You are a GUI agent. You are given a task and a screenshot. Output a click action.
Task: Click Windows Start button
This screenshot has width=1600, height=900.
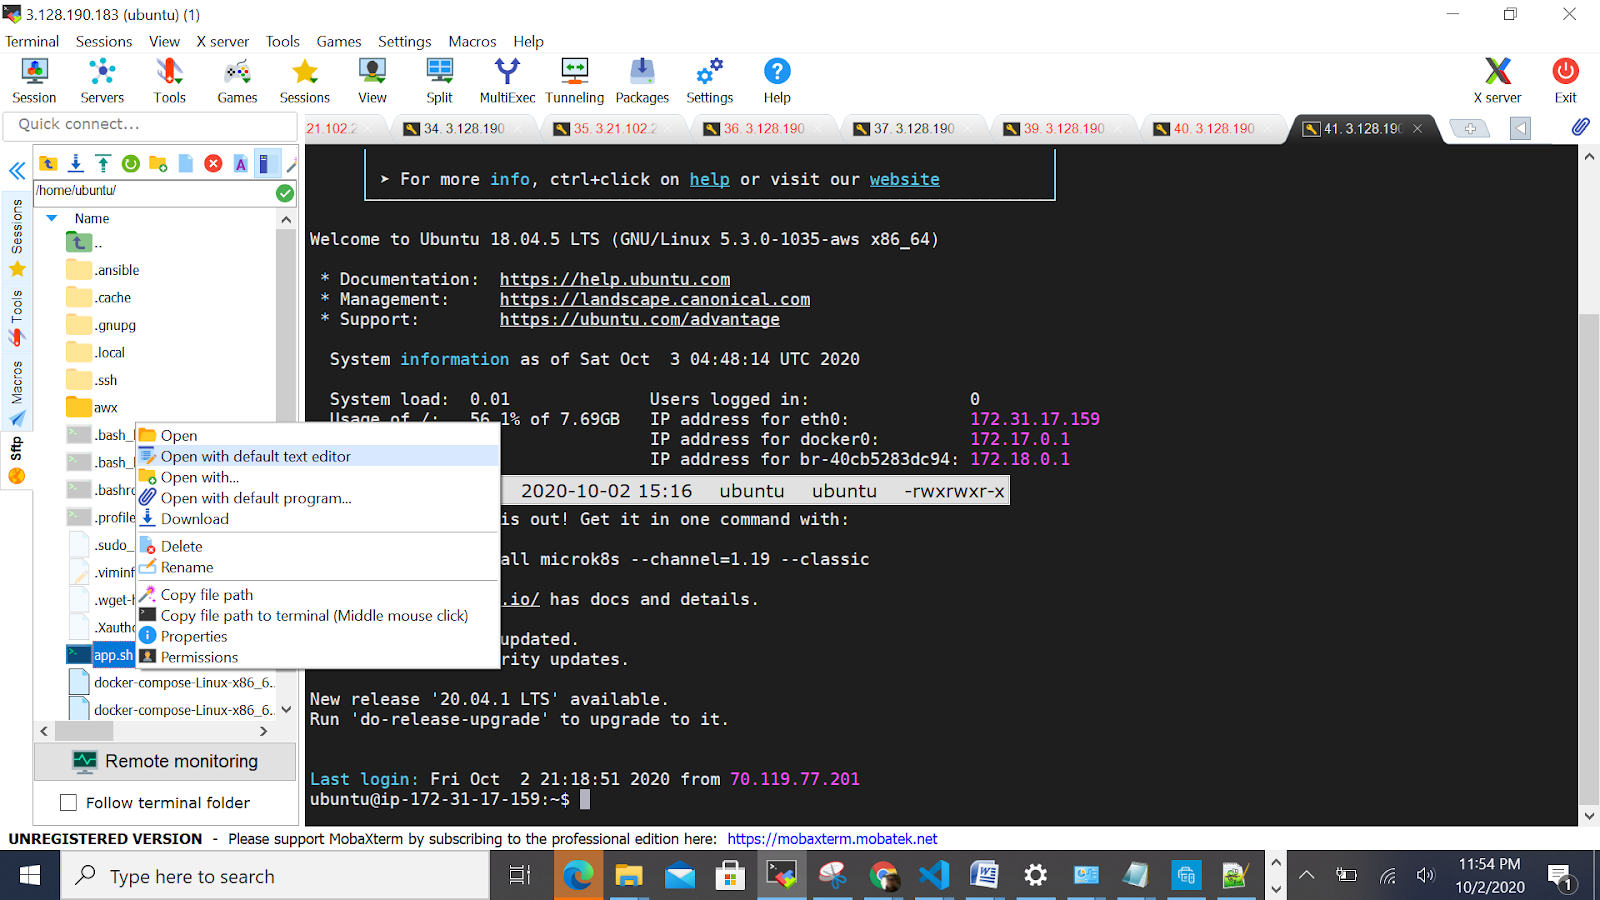point(30,876)
